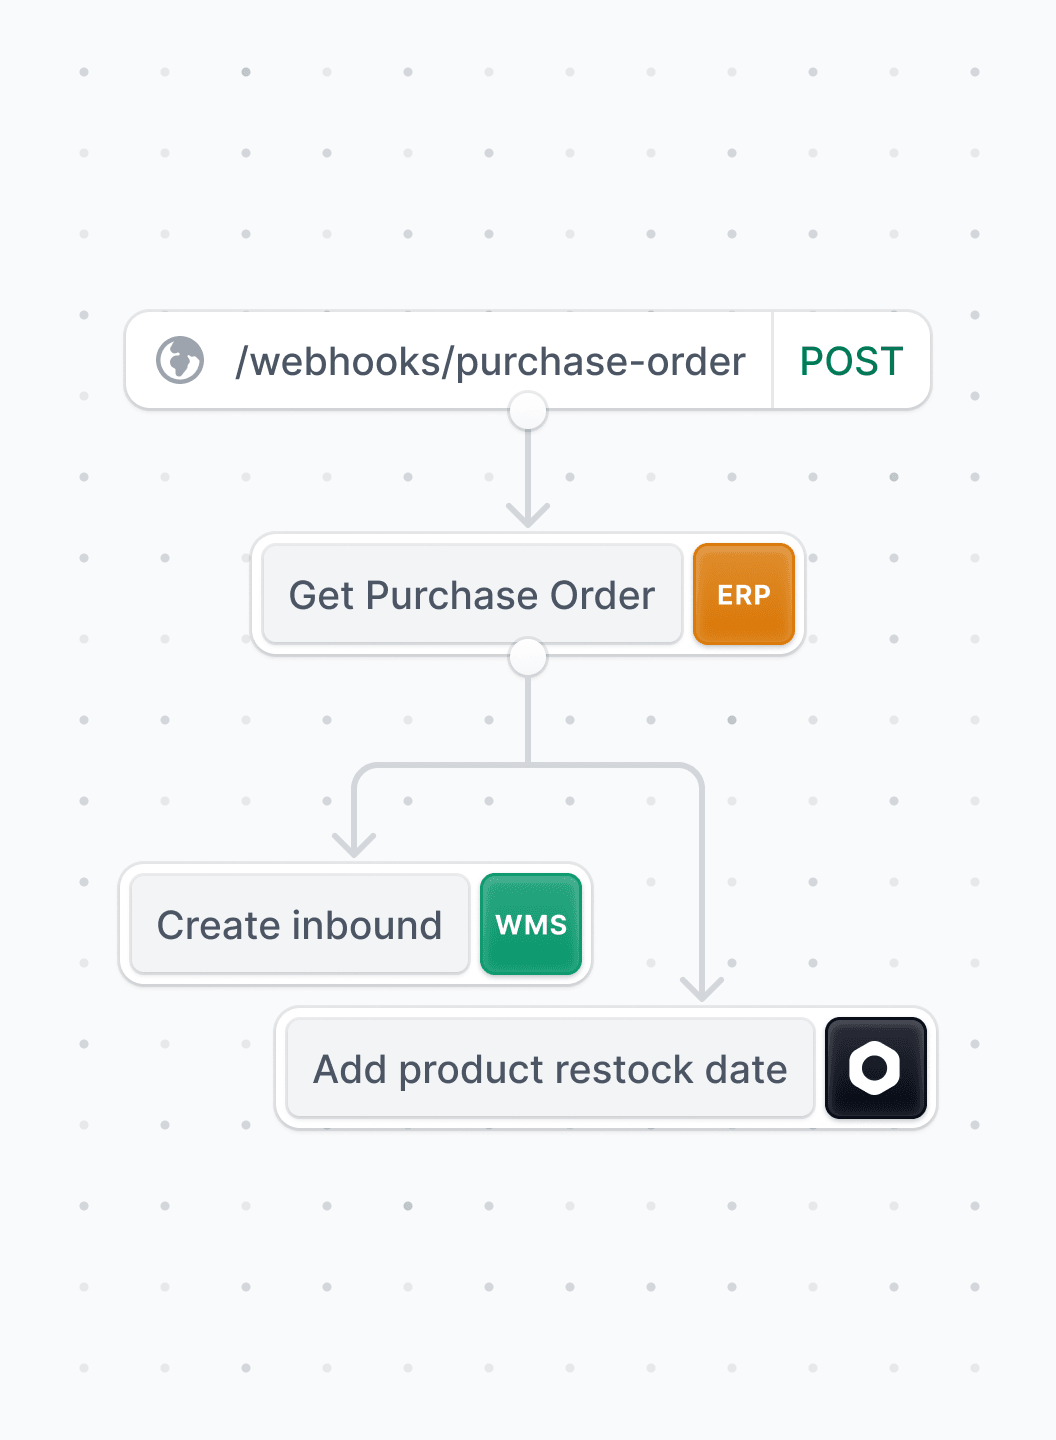The height and width of the screenshot is (1440, 1056).
Task: Click the output connector circle under webhook node
Action: tap(528, 410)
